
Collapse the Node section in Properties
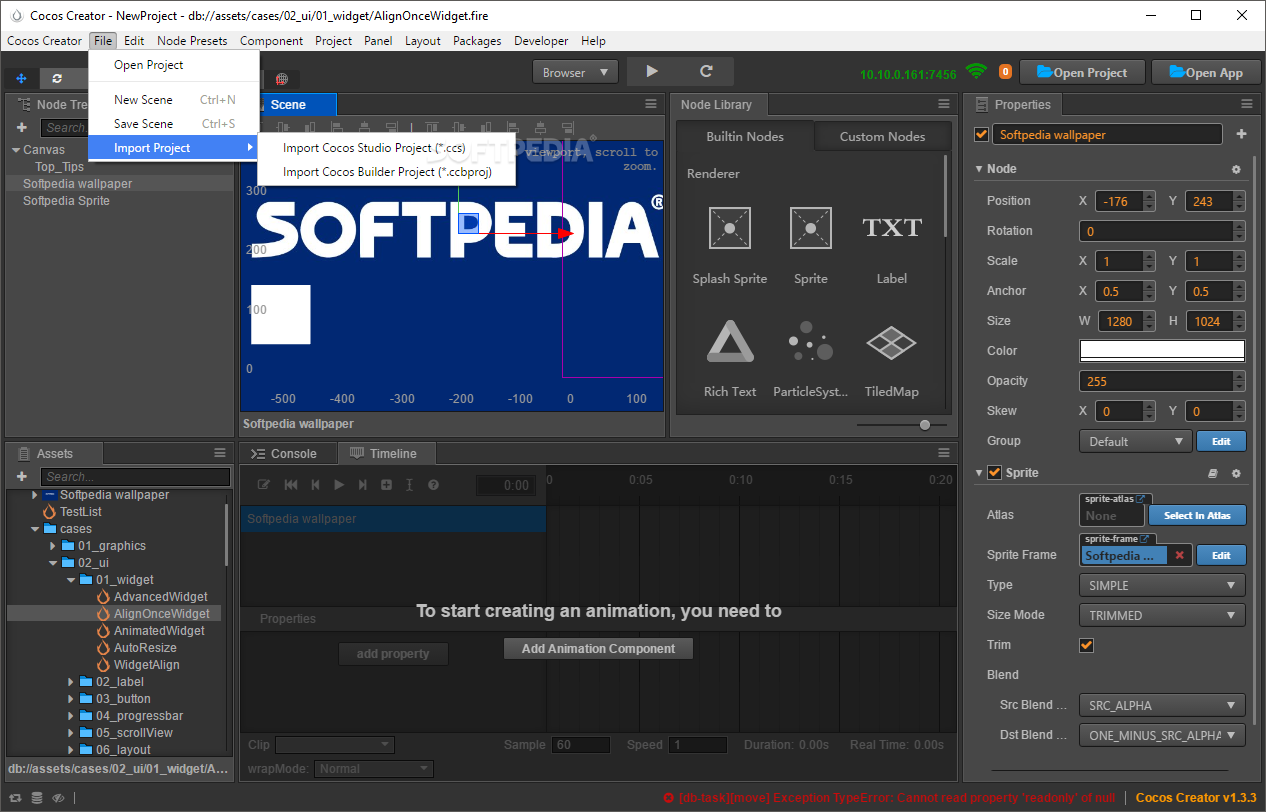pos(979,169)
